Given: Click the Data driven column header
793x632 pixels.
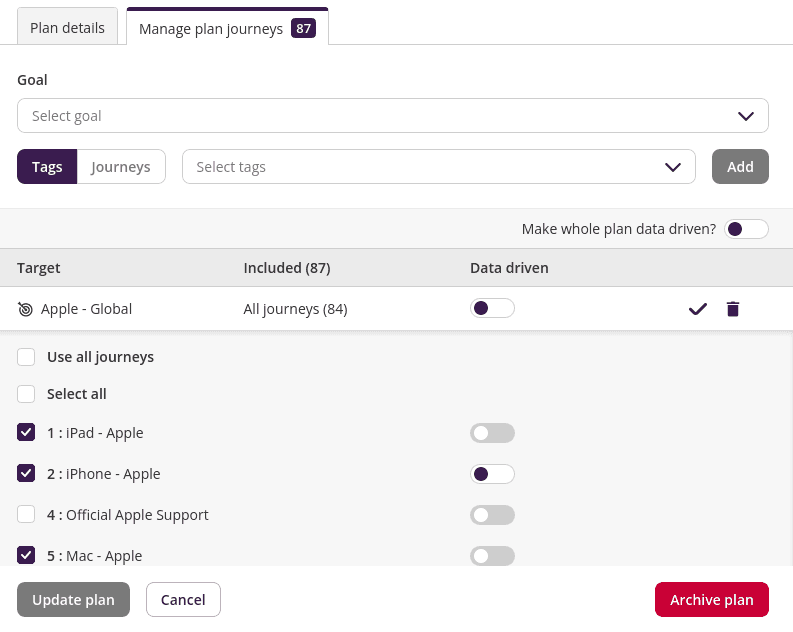Looking at the screenshot, I should click(x=509, y=268).
